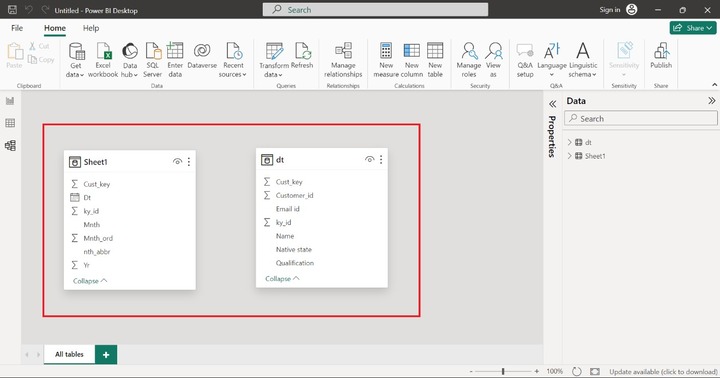Click the zoom slider handle

503,371
